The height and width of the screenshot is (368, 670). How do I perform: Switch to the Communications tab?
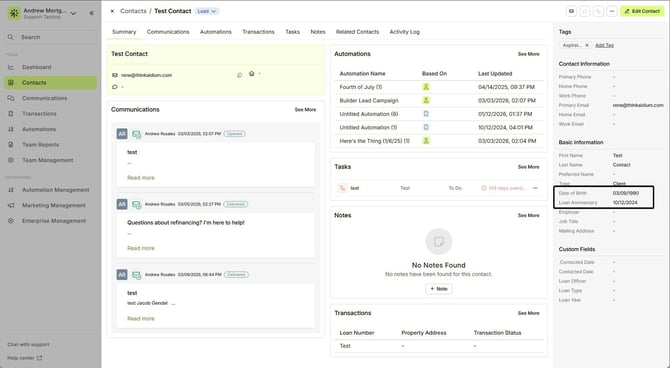coord(168,32)
